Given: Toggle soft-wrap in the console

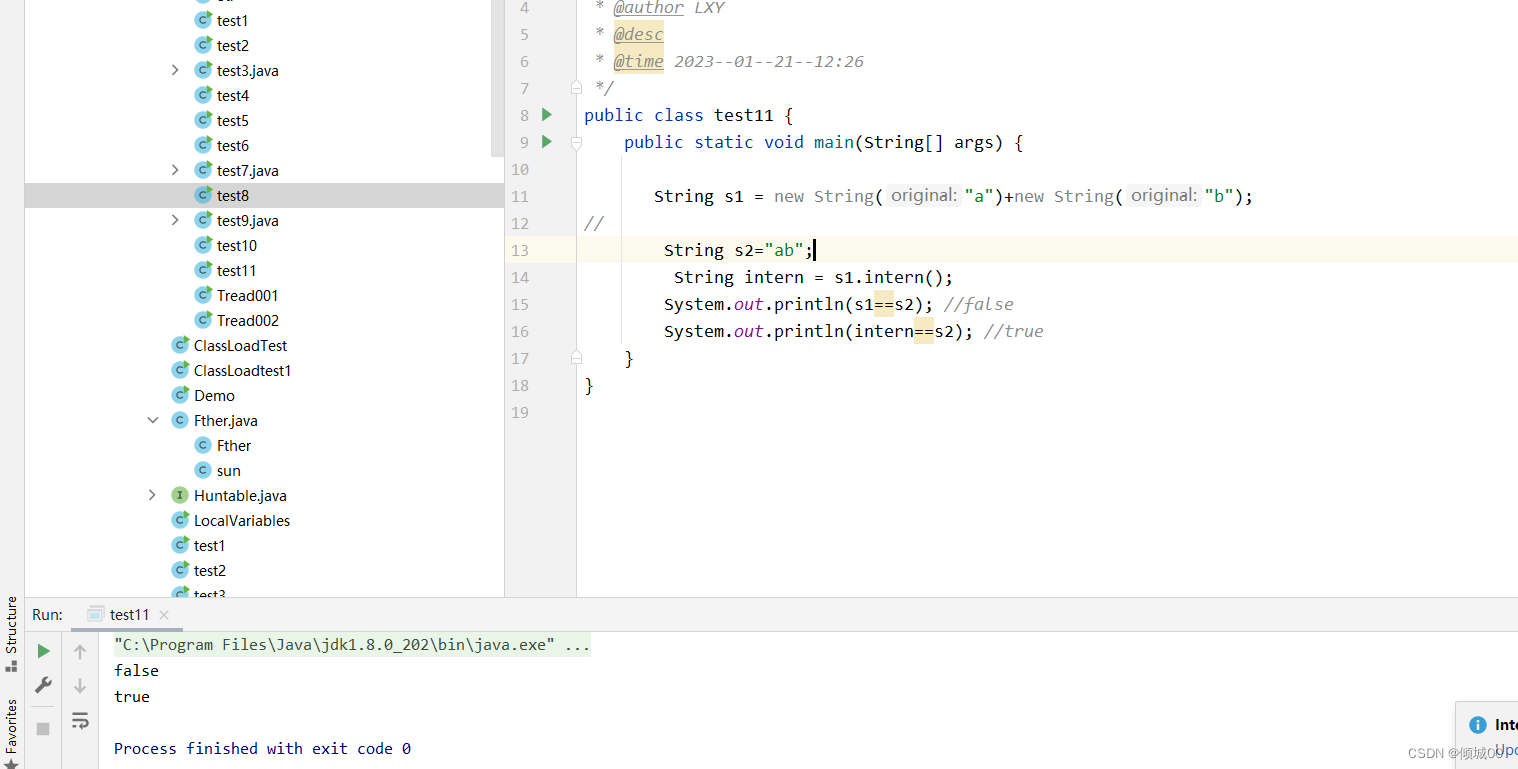Looking at the screenshot, I should (x=80, y=720).
